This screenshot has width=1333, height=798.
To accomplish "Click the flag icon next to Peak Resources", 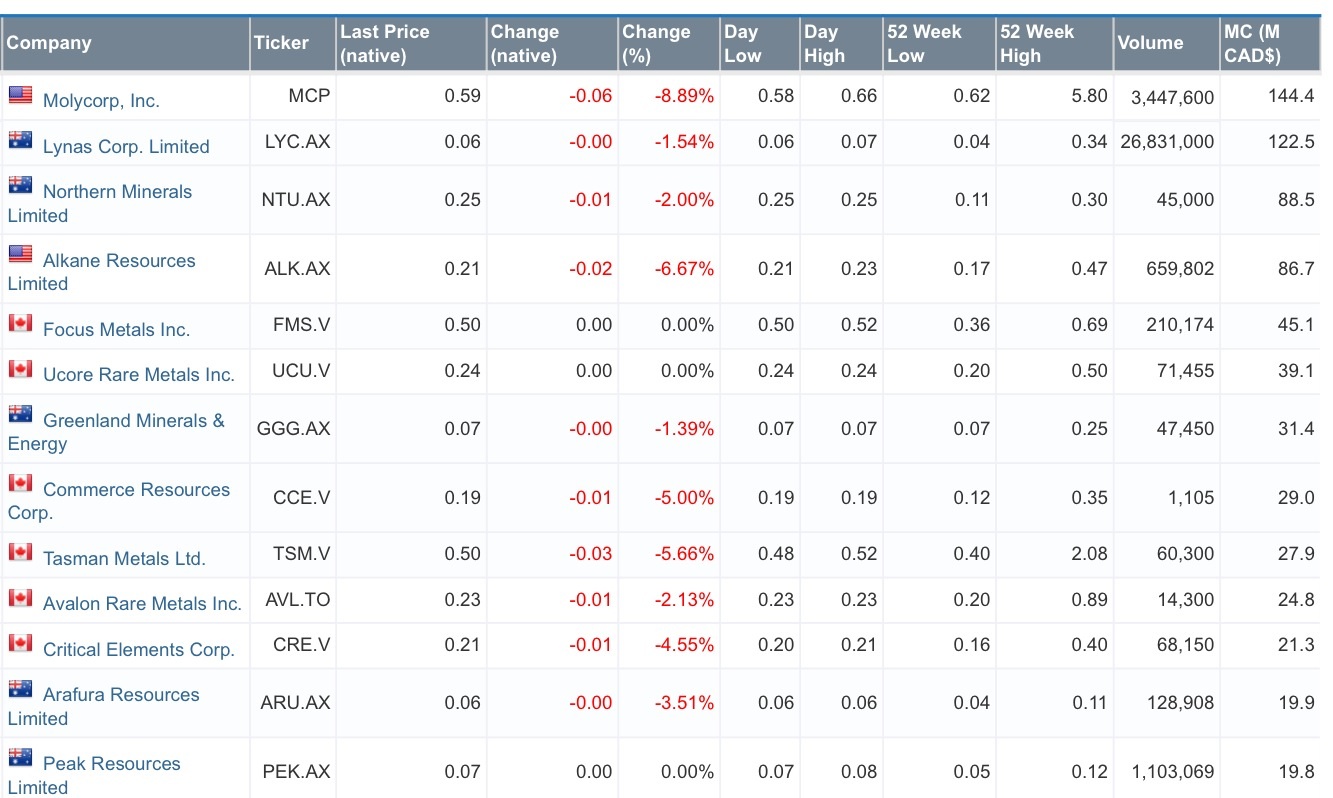I will tap(20, 757).
